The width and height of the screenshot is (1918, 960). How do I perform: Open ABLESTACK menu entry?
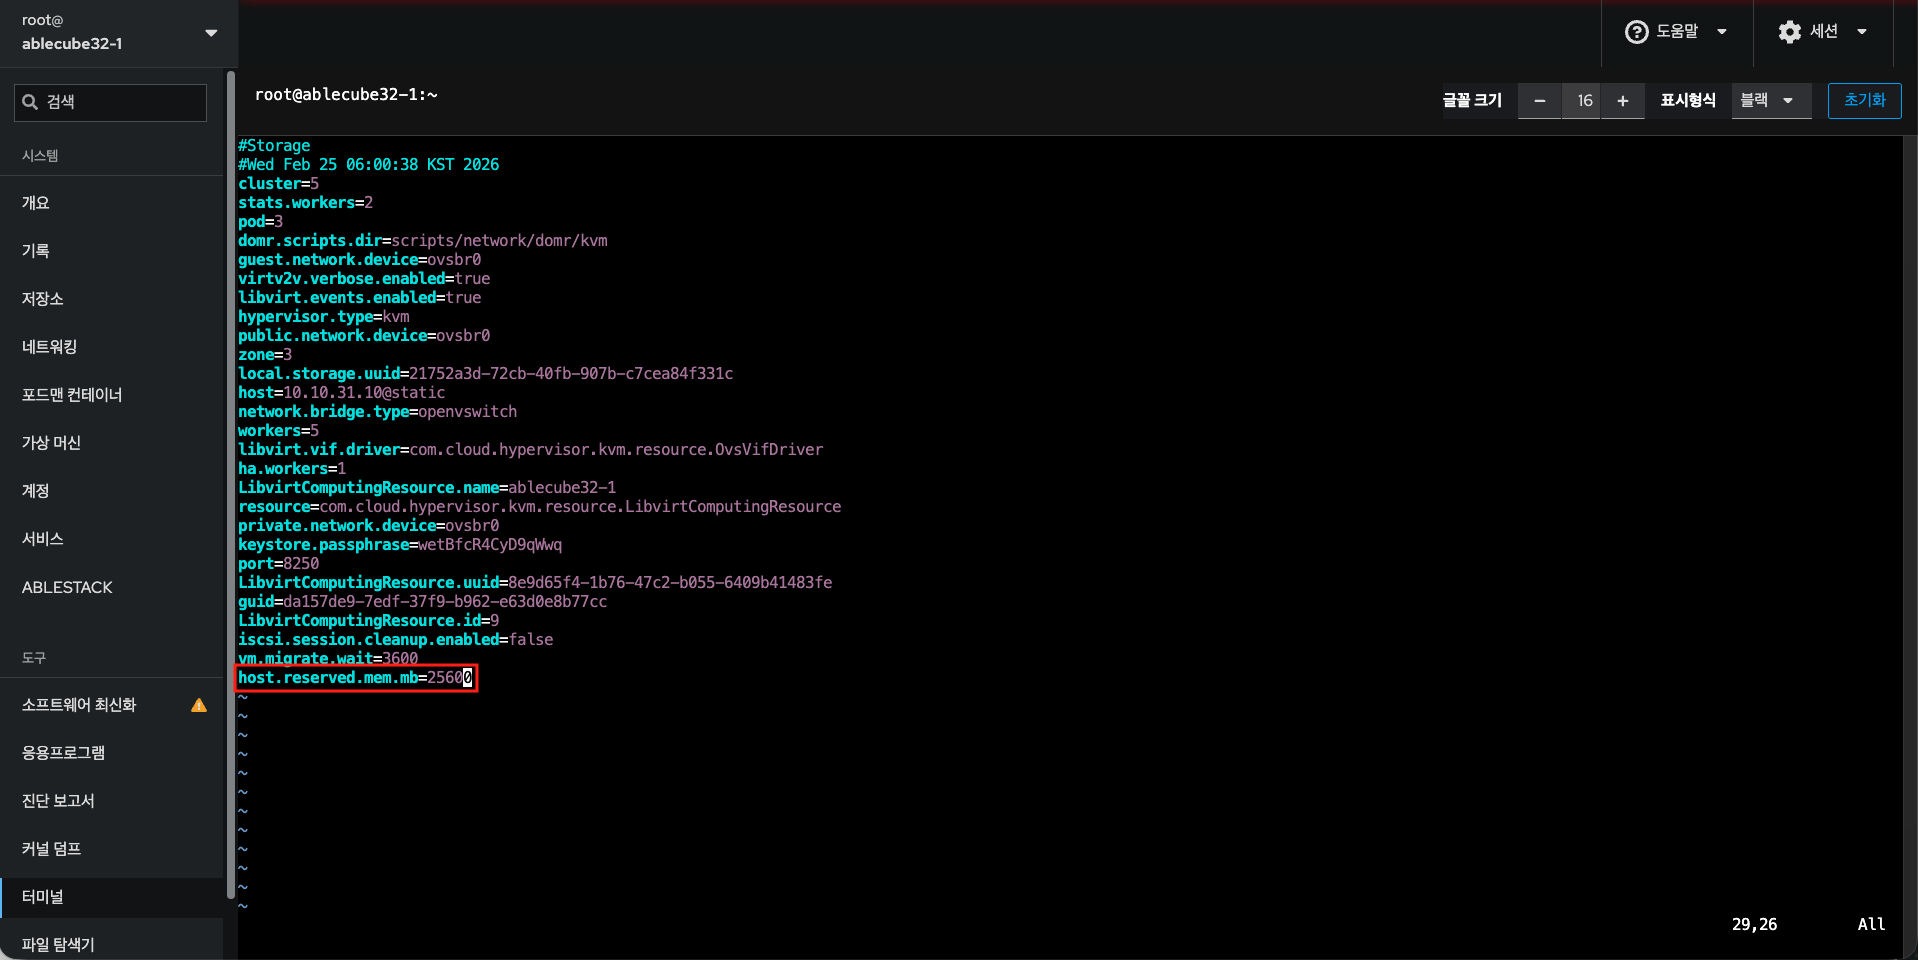tap(67, 588)
